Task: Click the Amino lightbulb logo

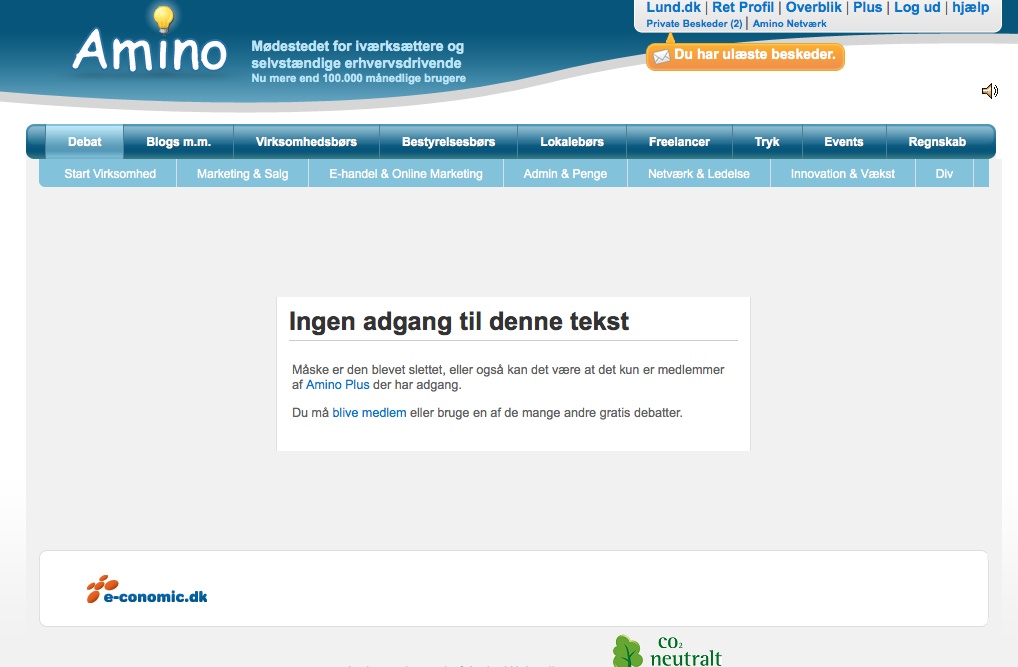Action: [x=150, y=45]
